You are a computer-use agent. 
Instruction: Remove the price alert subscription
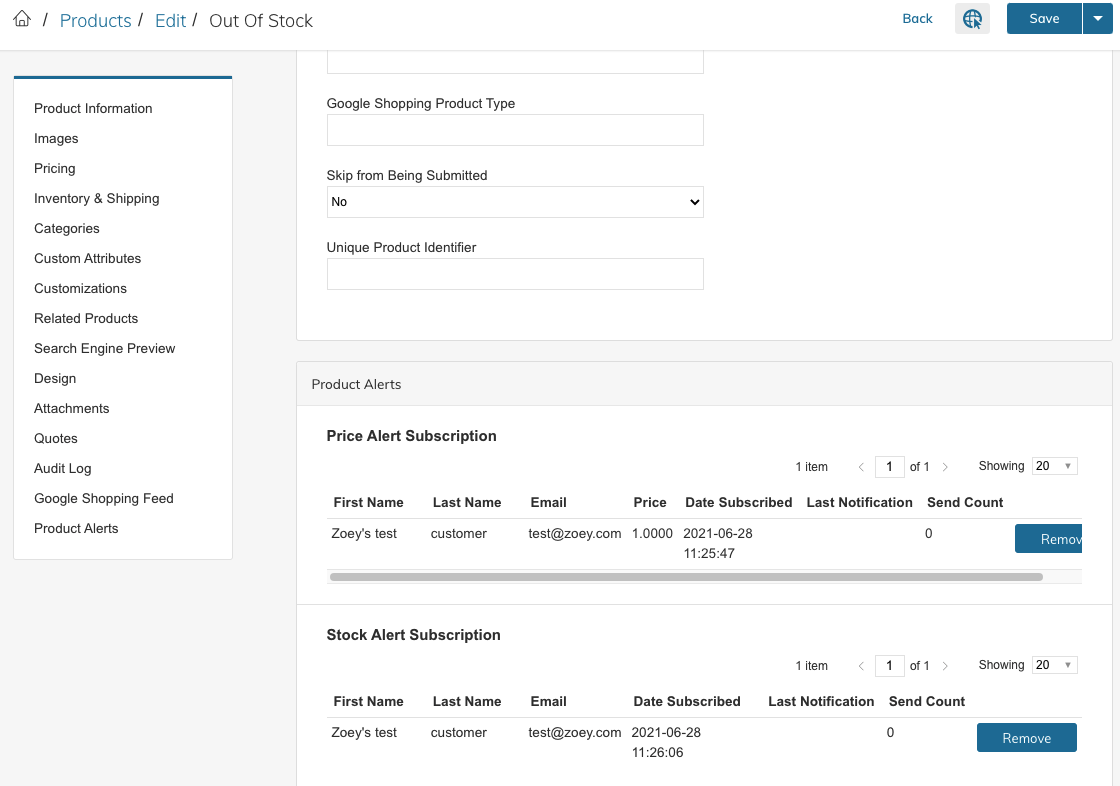point(1049,539)
